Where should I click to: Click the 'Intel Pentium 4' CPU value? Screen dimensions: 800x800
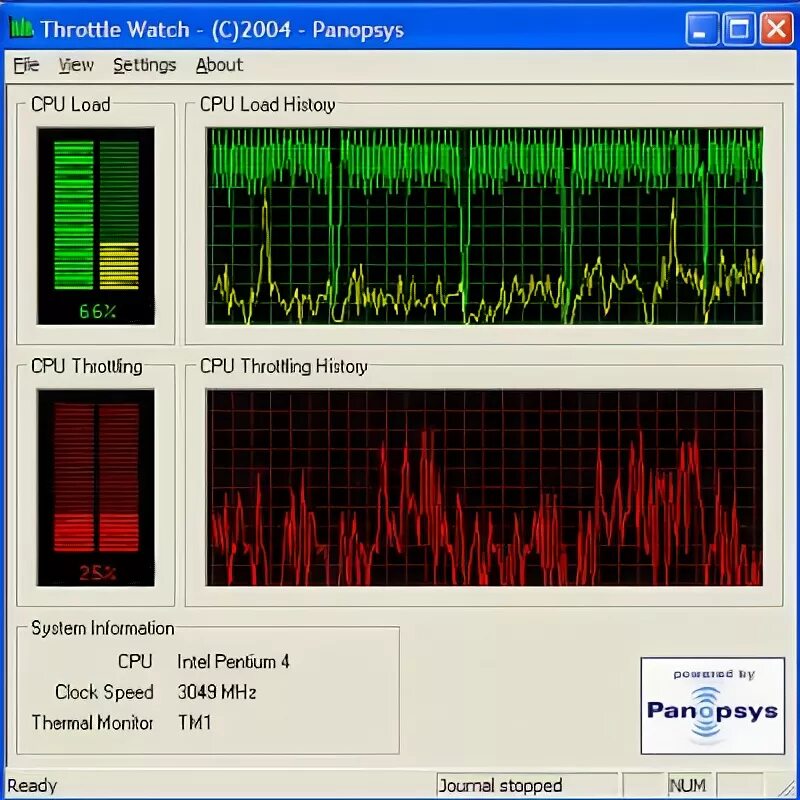coord(233,662)
